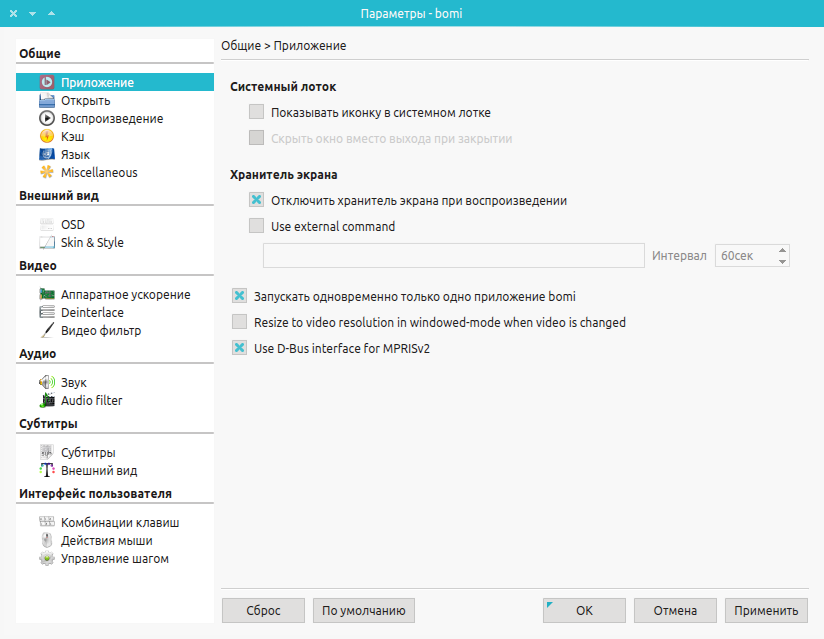Enable Показывать иконку в системном лотке

click(x=256, y=111)
